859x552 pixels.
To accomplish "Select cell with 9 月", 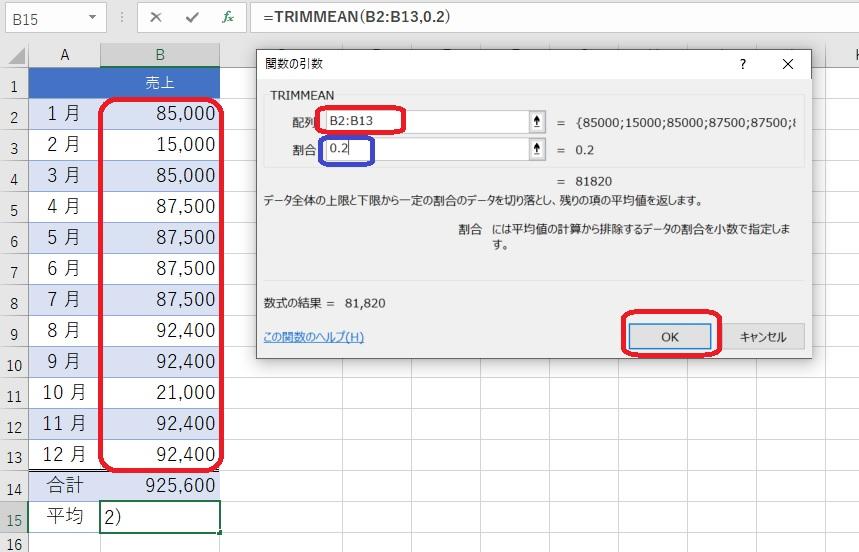I will click(x=65, y=361).
